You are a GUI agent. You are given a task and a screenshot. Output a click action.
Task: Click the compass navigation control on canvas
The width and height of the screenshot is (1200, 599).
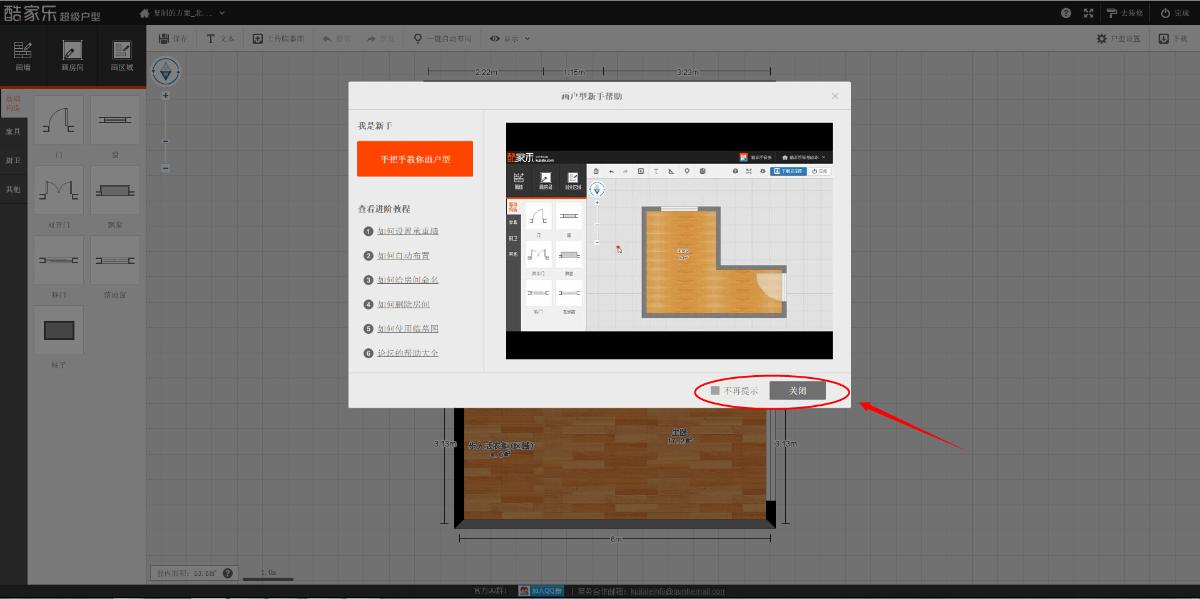(x=166, y=71)
